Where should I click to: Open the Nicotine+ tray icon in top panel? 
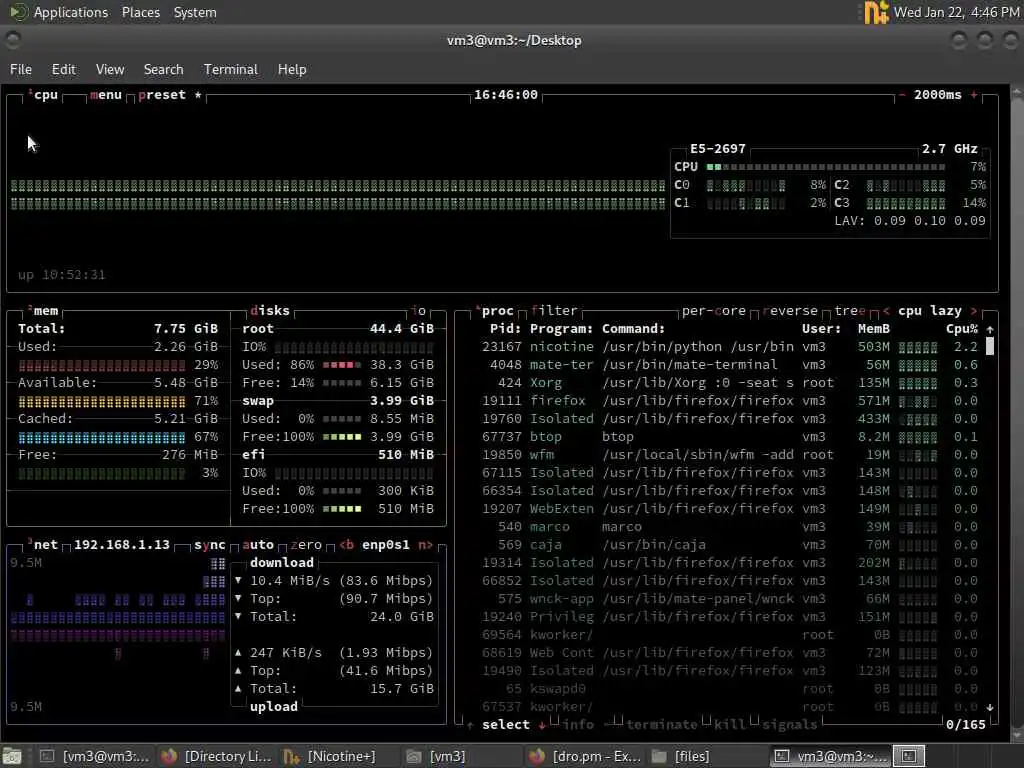876,12
